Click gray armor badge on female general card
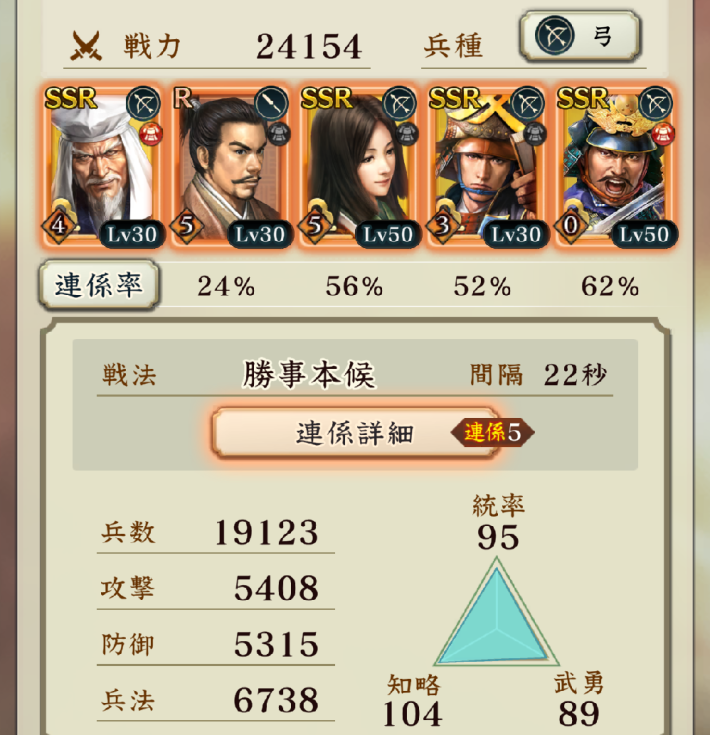Screen dimensions: 710x735 coord(406,134)
